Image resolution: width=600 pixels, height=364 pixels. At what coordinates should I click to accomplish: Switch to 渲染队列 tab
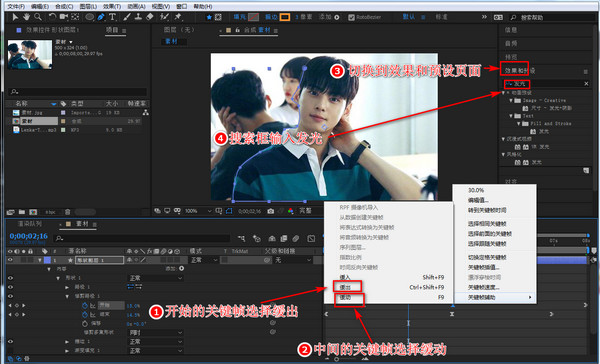[30, 224]
